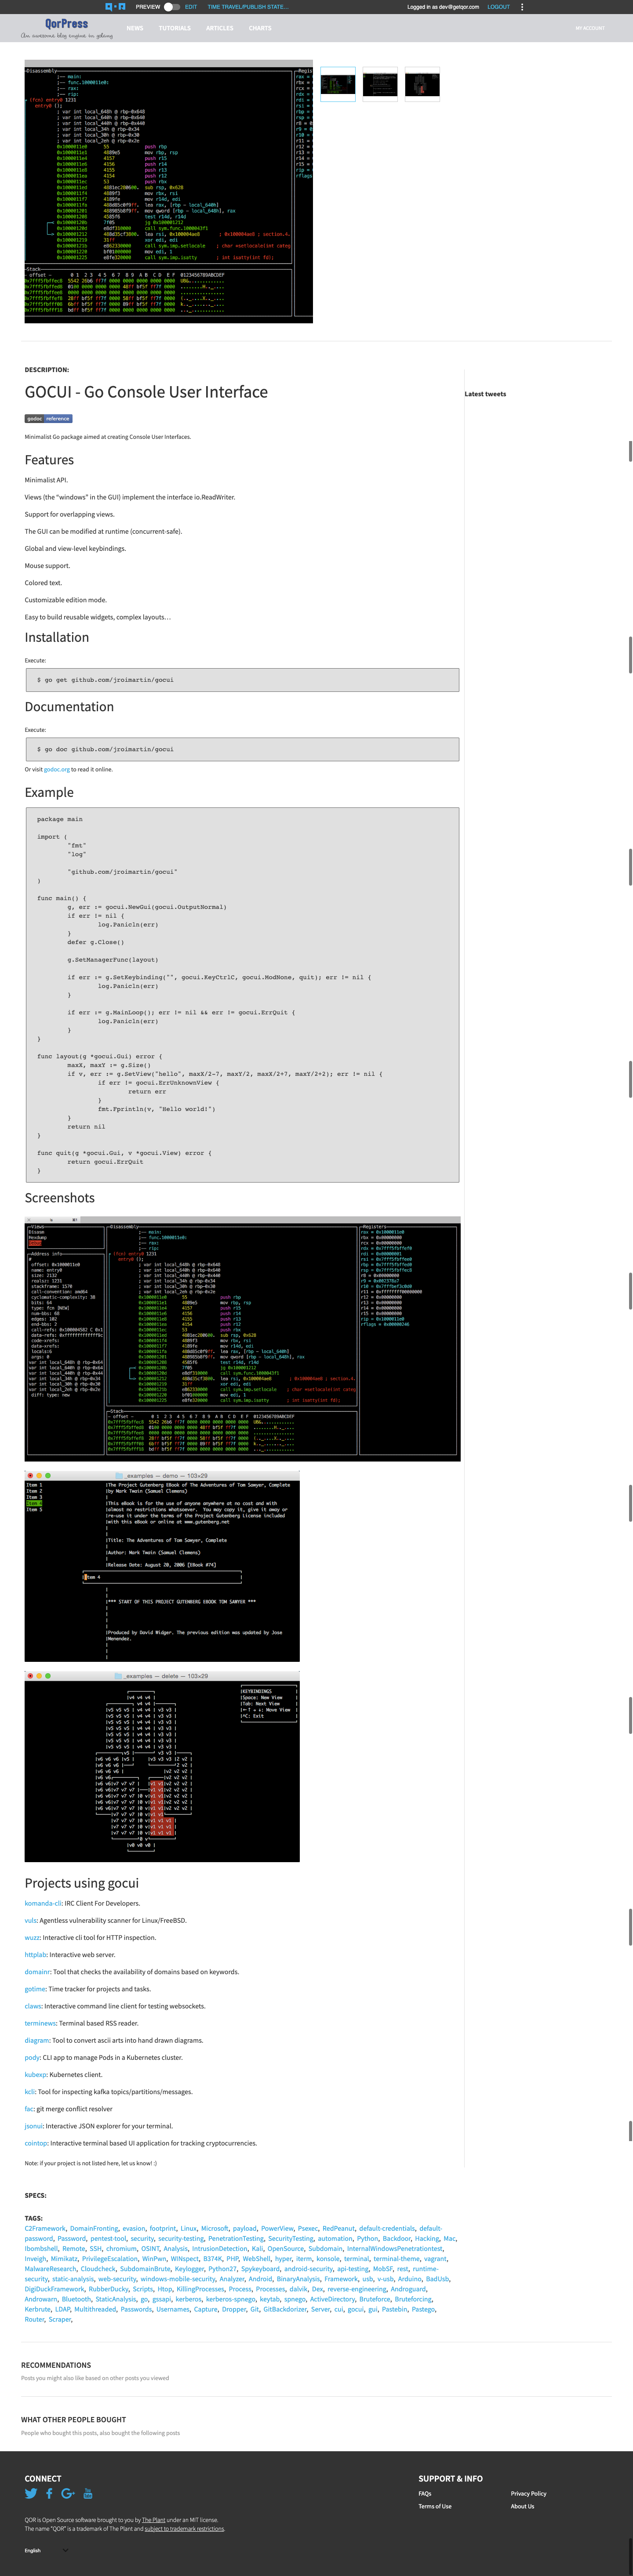The image size is (633, 2576).
Task: Open the jsonui project link
Action: click(34, 2126)
